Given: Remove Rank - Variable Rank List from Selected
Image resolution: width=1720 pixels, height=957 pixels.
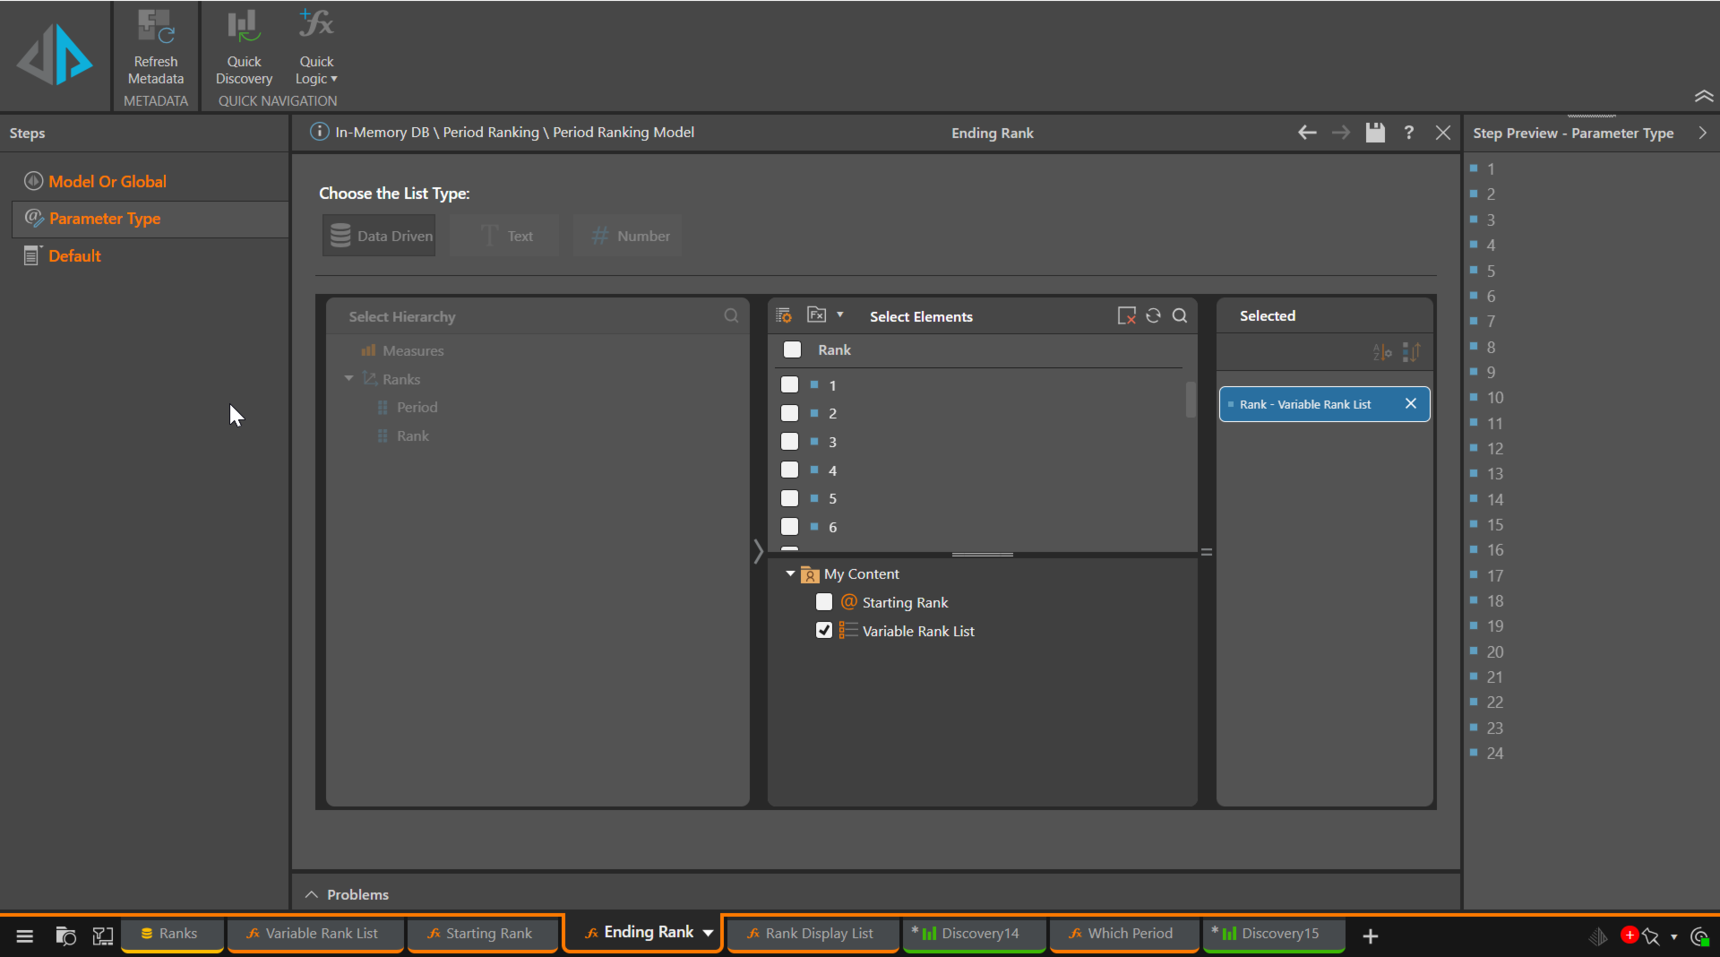Looking at the screenshot, I should point(1410,404).
